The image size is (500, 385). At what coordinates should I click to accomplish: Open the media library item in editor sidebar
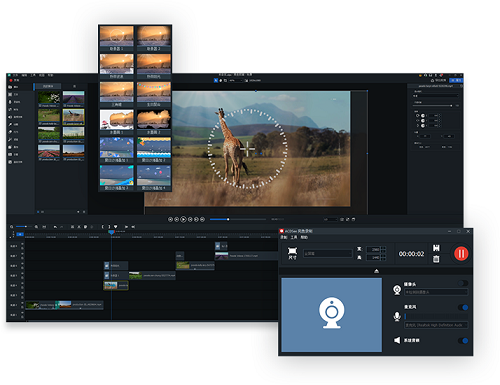(x=13, y=87)
